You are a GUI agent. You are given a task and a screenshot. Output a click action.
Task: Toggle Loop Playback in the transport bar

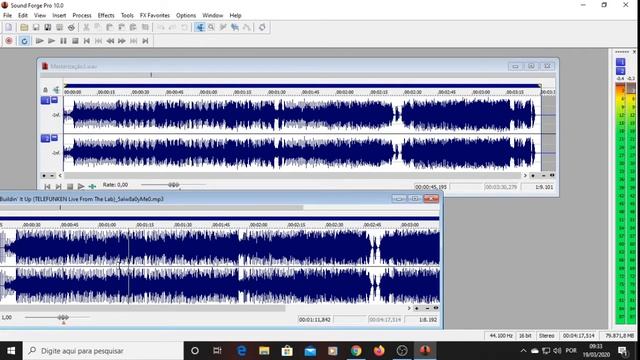(x=24, y=41)
